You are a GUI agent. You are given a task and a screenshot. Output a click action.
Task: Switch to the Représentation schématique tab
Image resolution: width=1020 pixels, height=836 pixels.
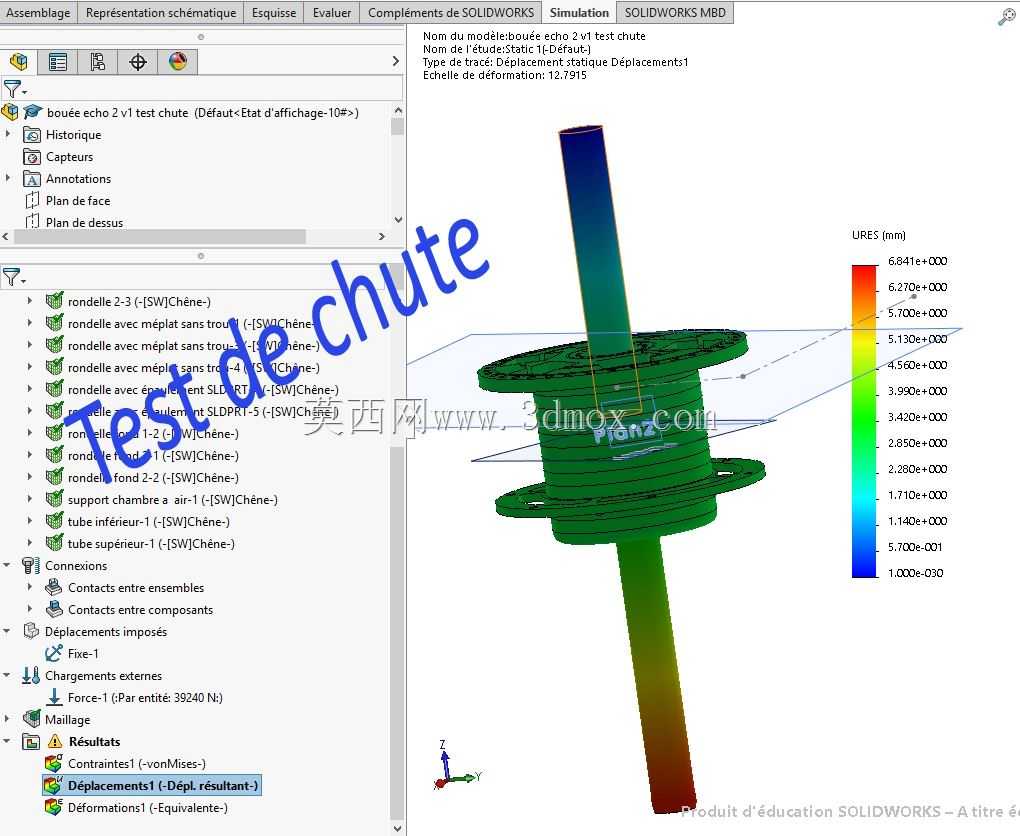click(161, 12)
